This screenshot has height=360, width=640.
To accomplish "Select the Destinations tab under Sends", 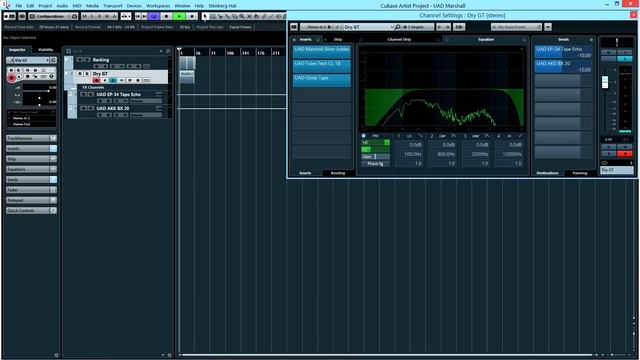I will tap(547, 173).
